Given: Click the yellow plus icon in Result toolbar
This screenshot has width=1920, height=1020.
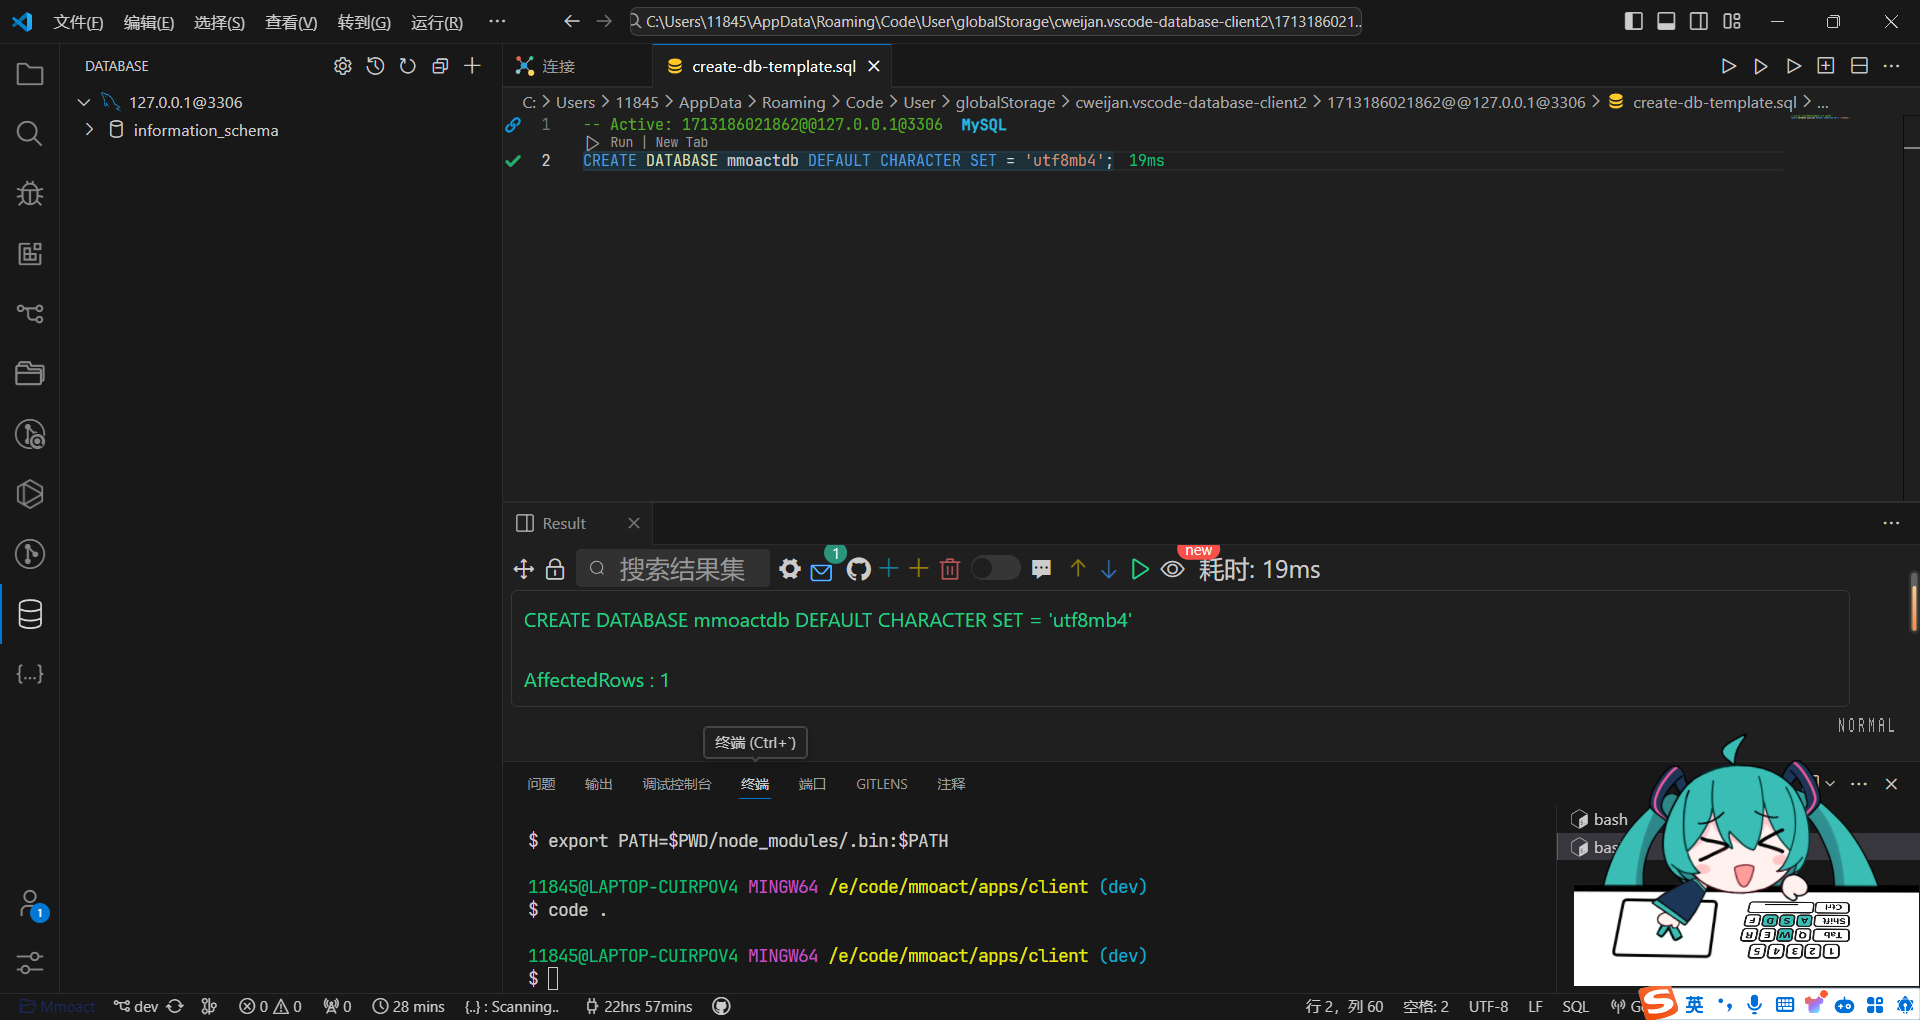Looking at the screenshot, I should (919, 569).
